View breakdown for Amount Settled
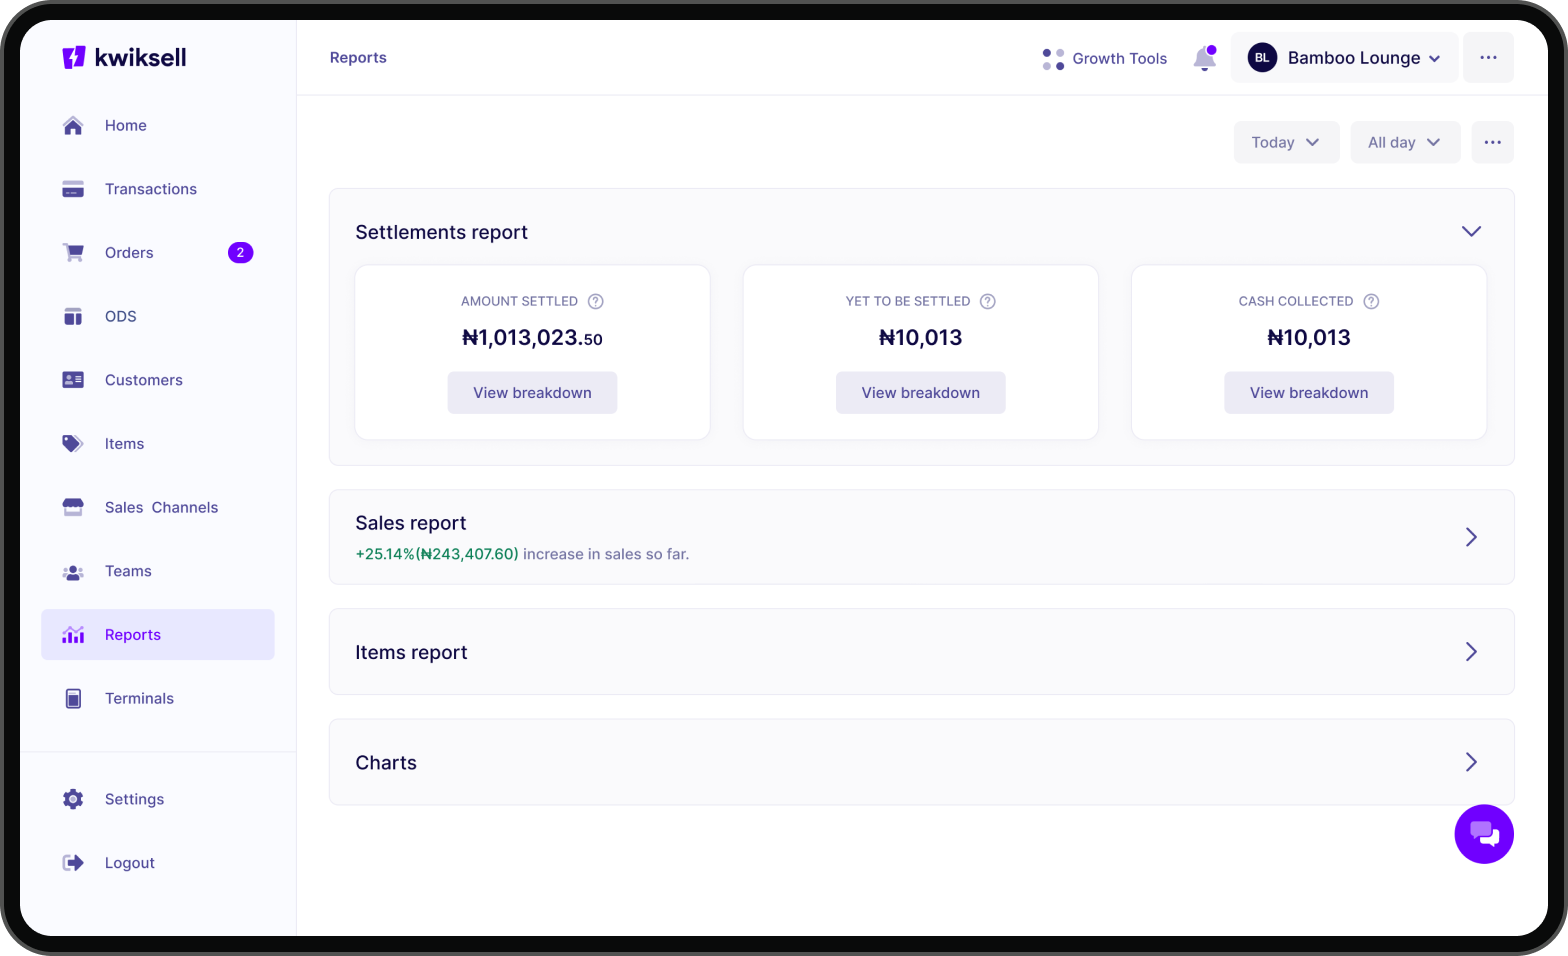Screen dimensions: 1568x956 tap(532, 393)
